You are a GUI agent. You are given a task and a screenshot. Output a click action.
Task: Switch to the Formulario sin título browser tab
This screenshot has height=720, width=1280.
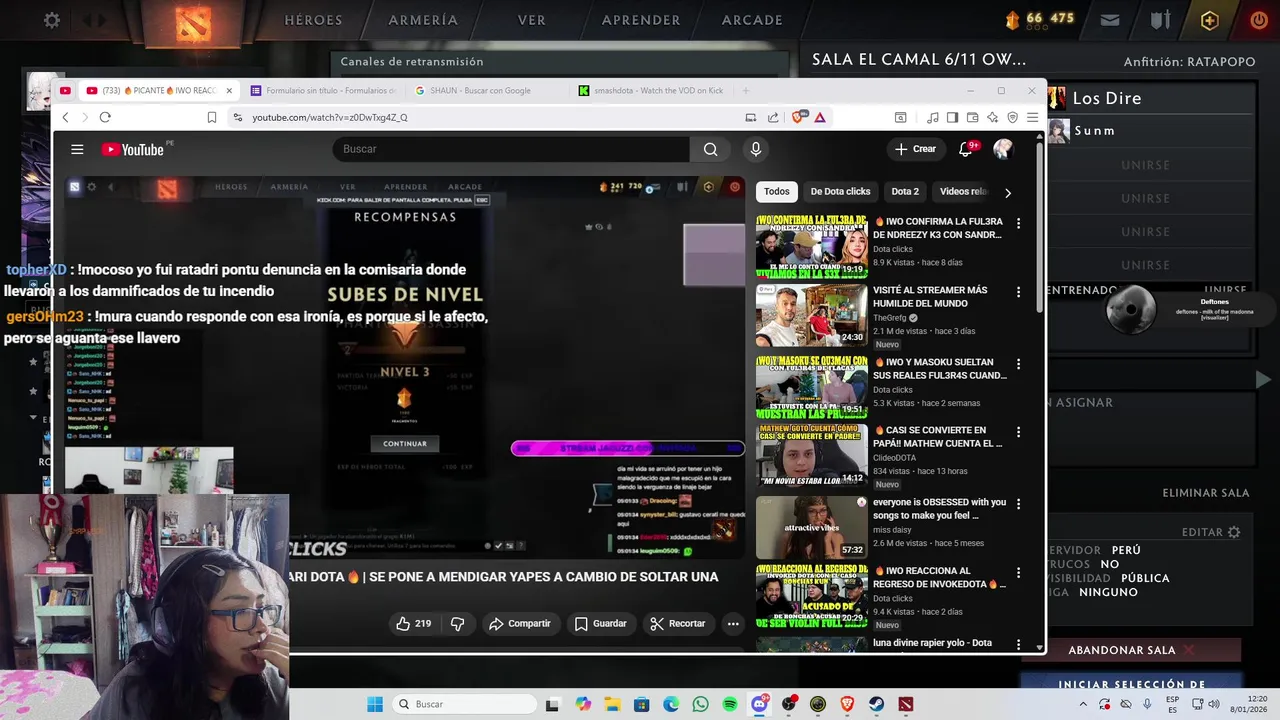(x=322, y=90)
